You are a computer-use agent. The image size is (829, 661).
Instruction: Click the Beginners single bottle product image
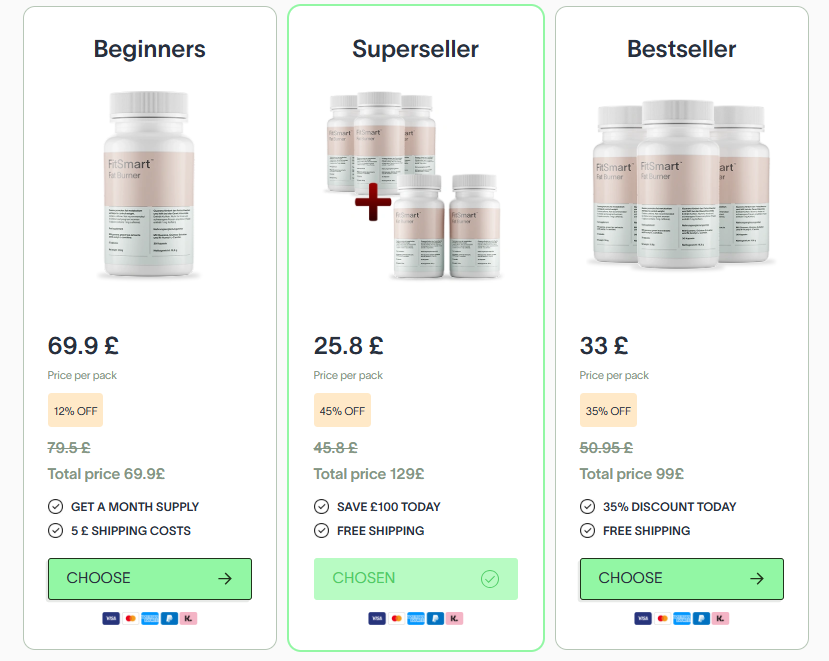[x=151, y=184]
